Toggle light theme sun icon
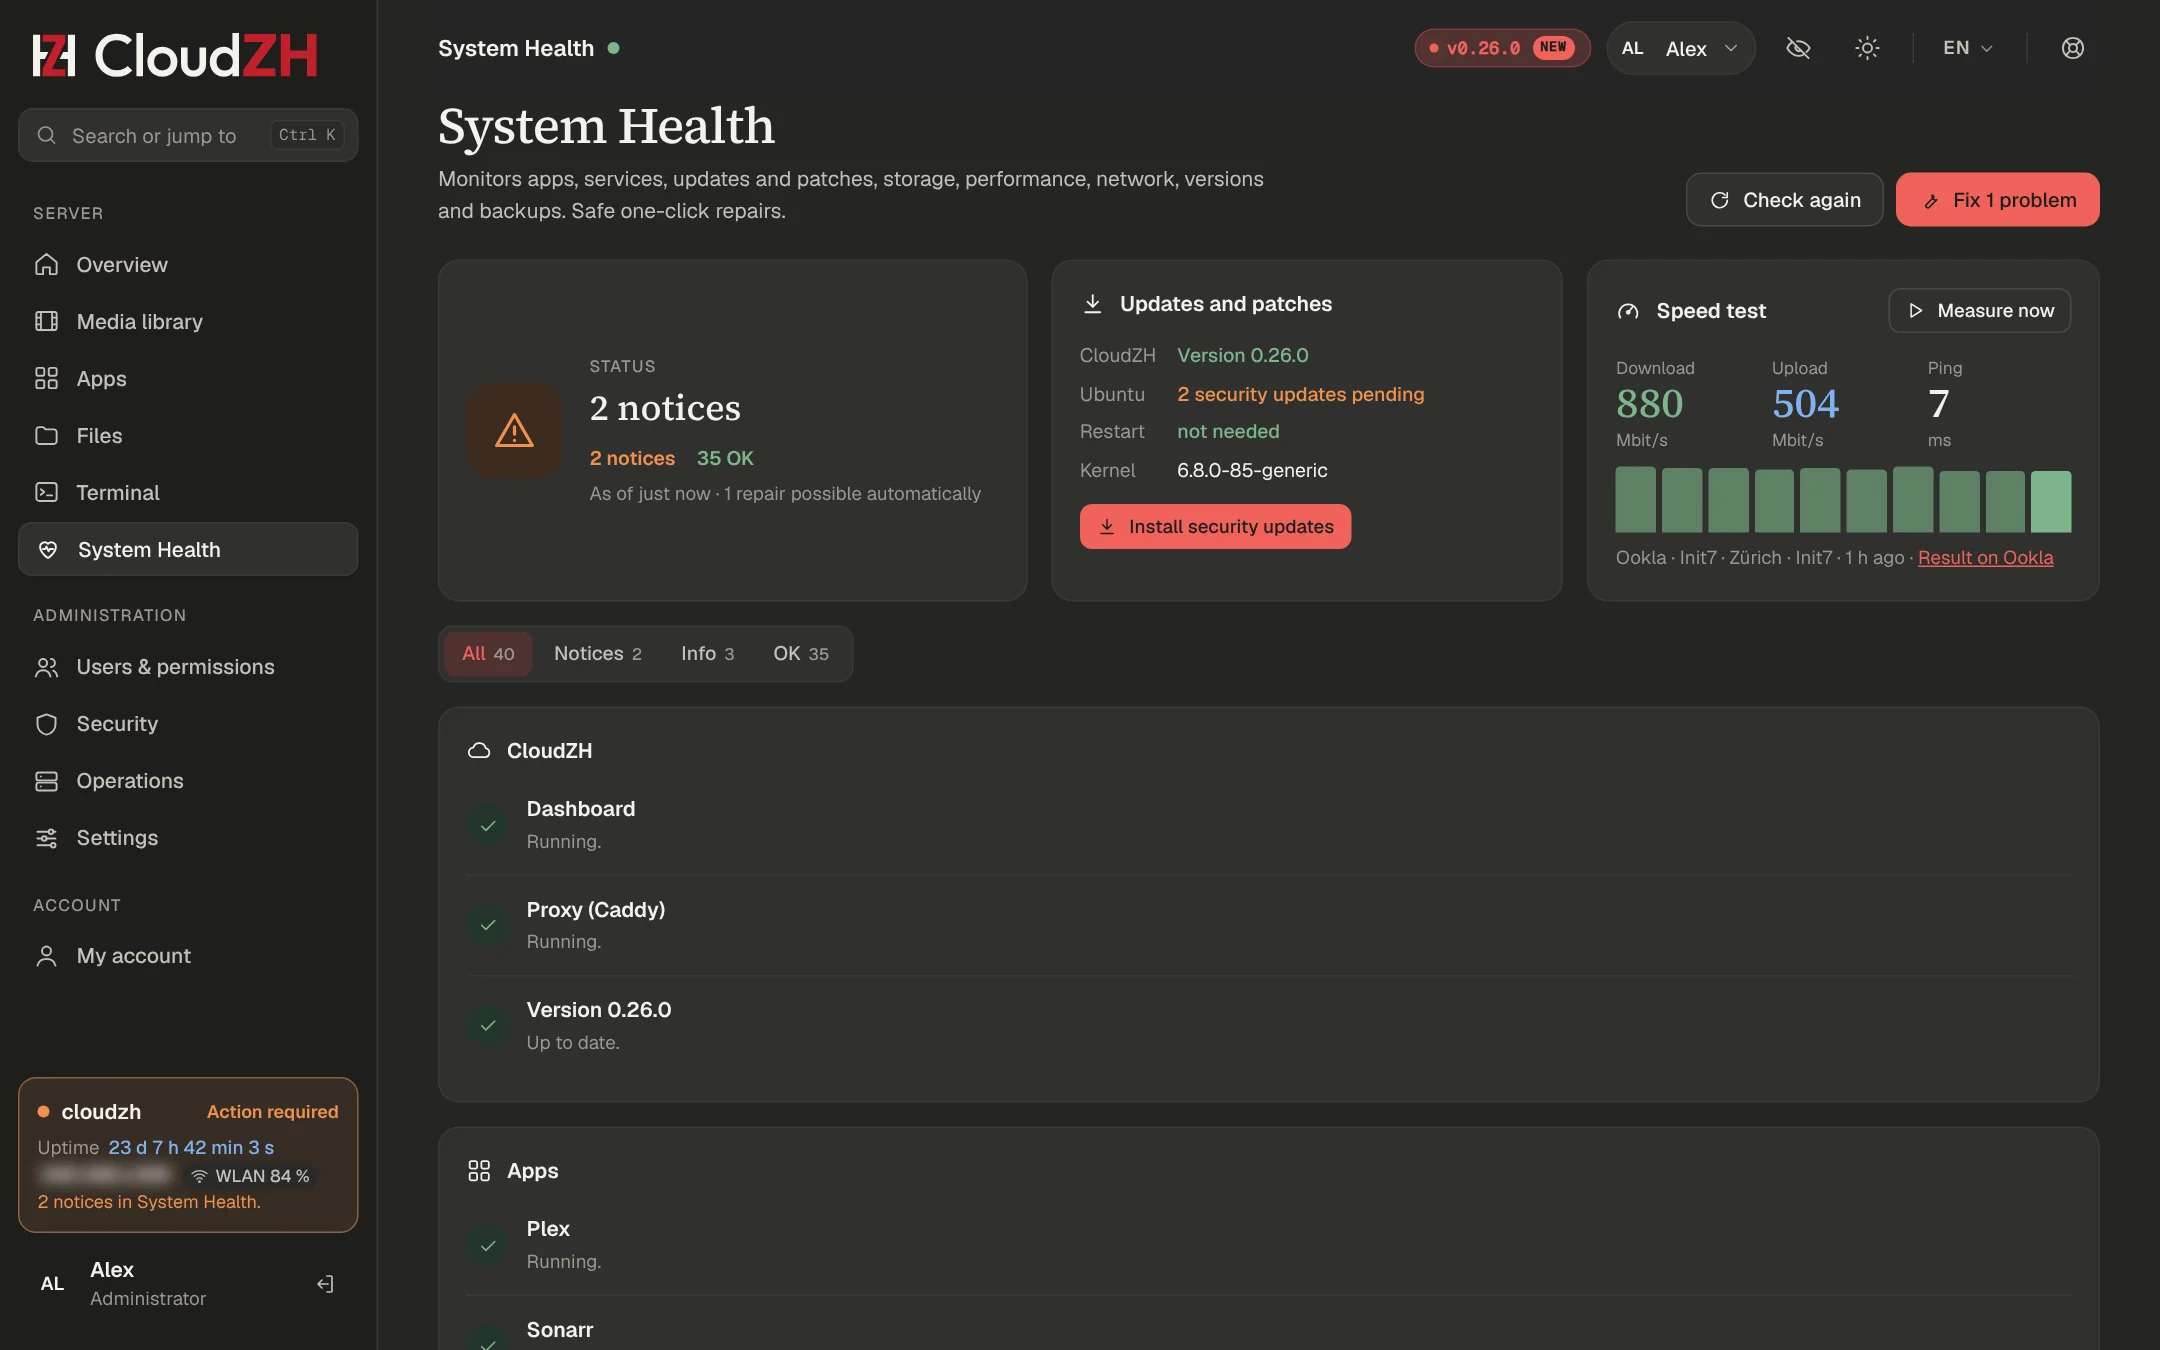This screenshot has height=1350, width=2160. 1867,48
